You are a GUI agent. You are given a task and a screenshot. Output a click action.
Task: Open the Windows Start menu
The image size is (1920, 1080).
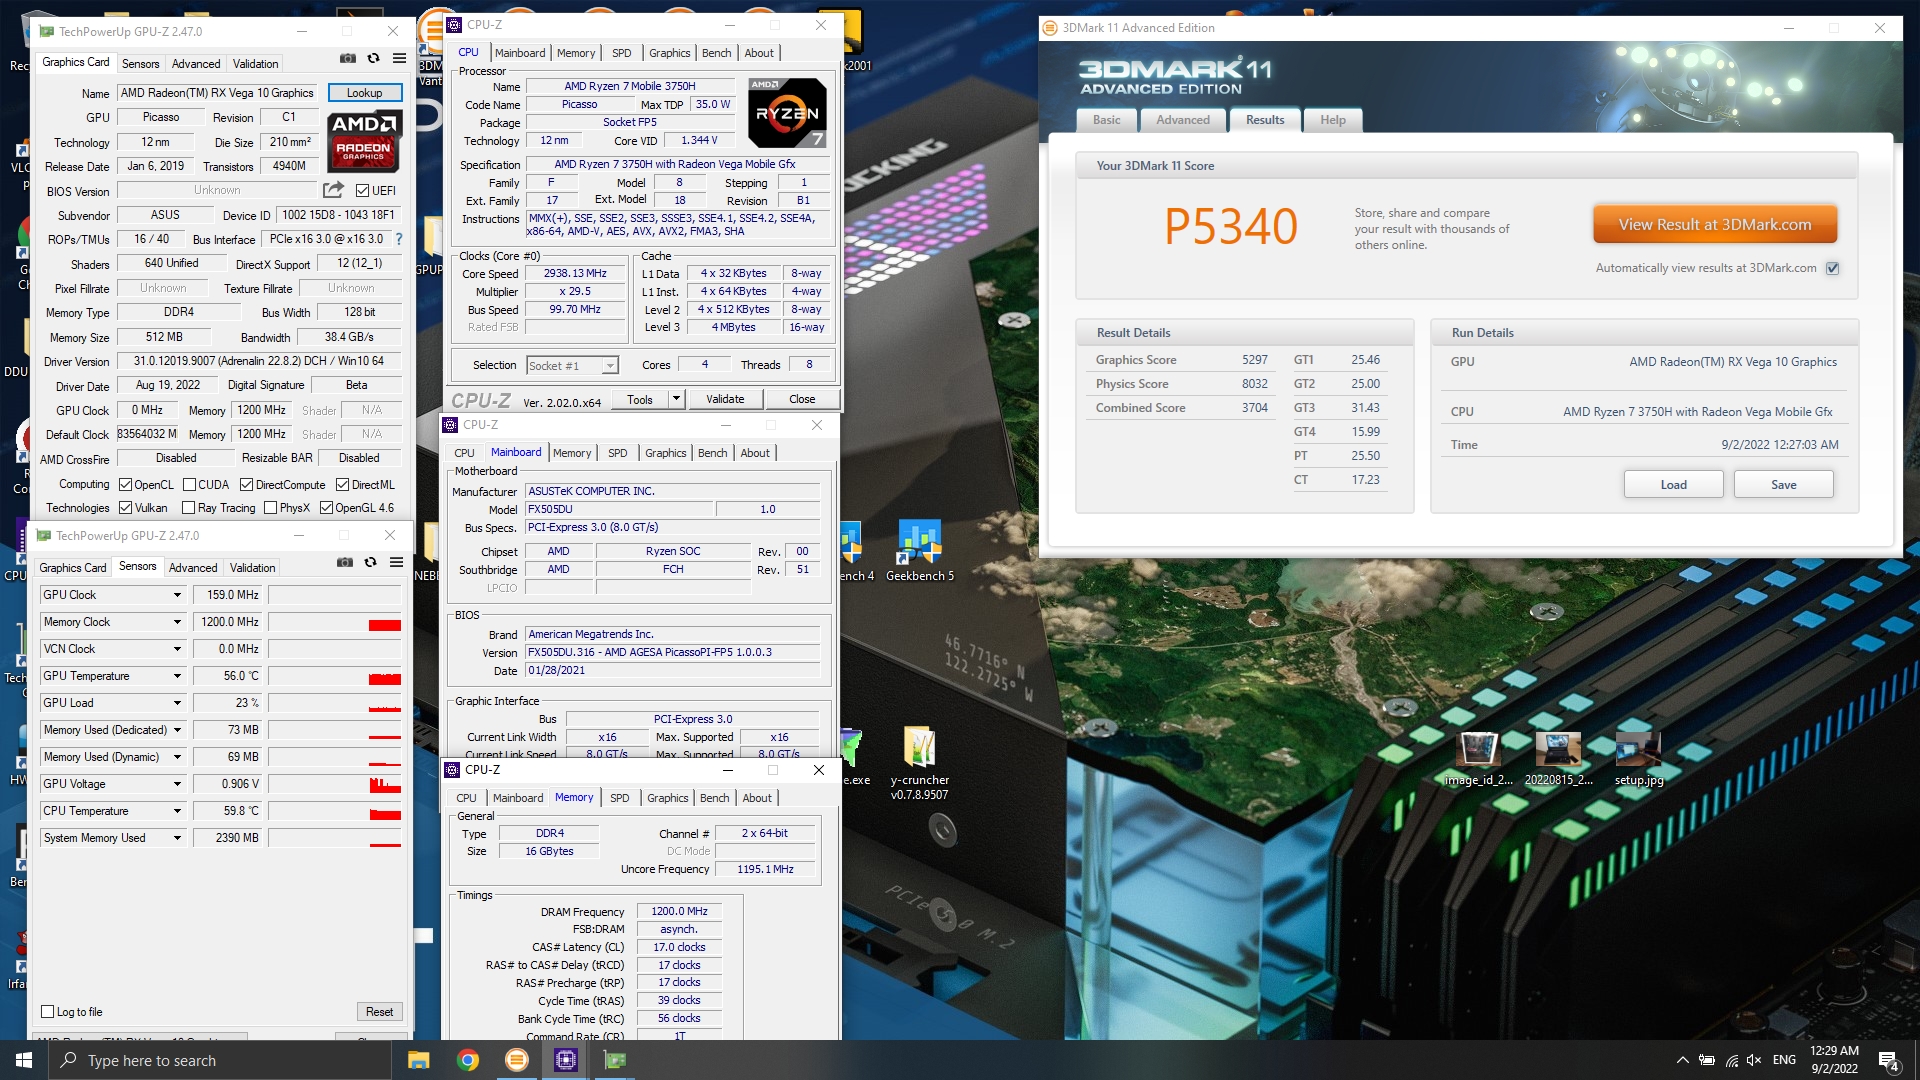pyautogui.click(x=24, y=1060)
